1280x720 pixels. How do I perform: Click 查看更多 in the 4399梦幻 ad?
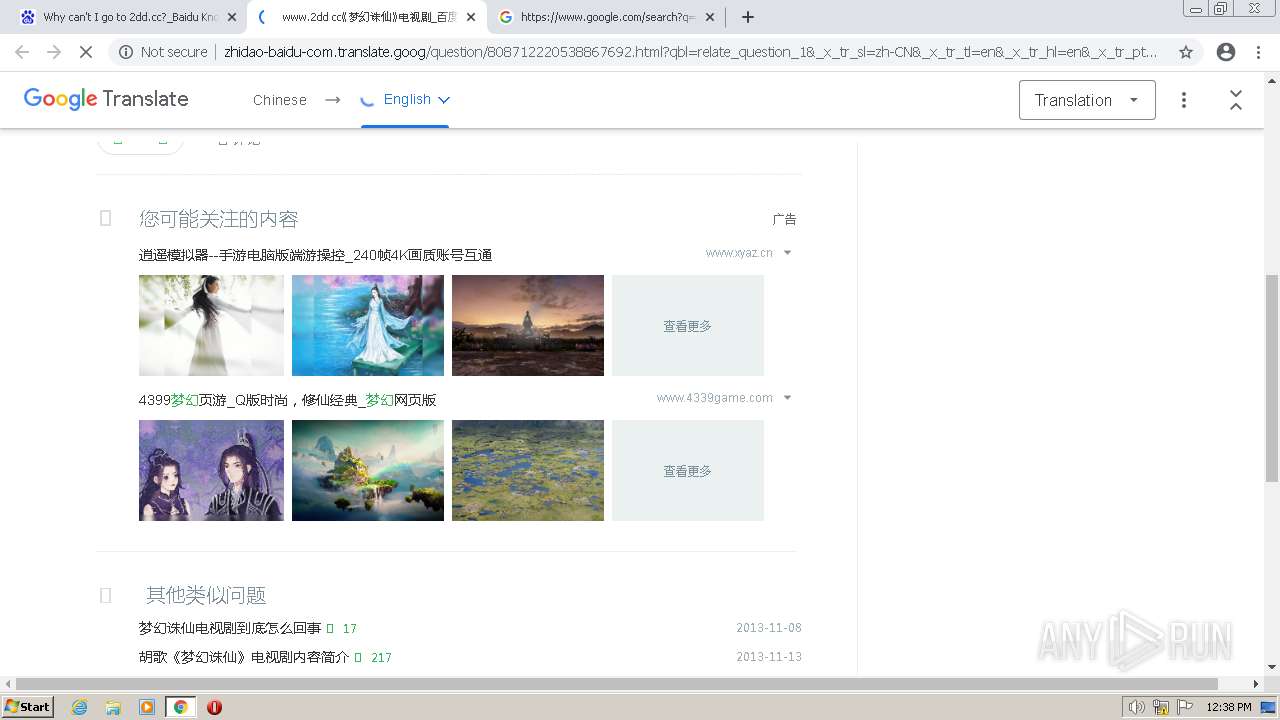[x=688, y=470]
